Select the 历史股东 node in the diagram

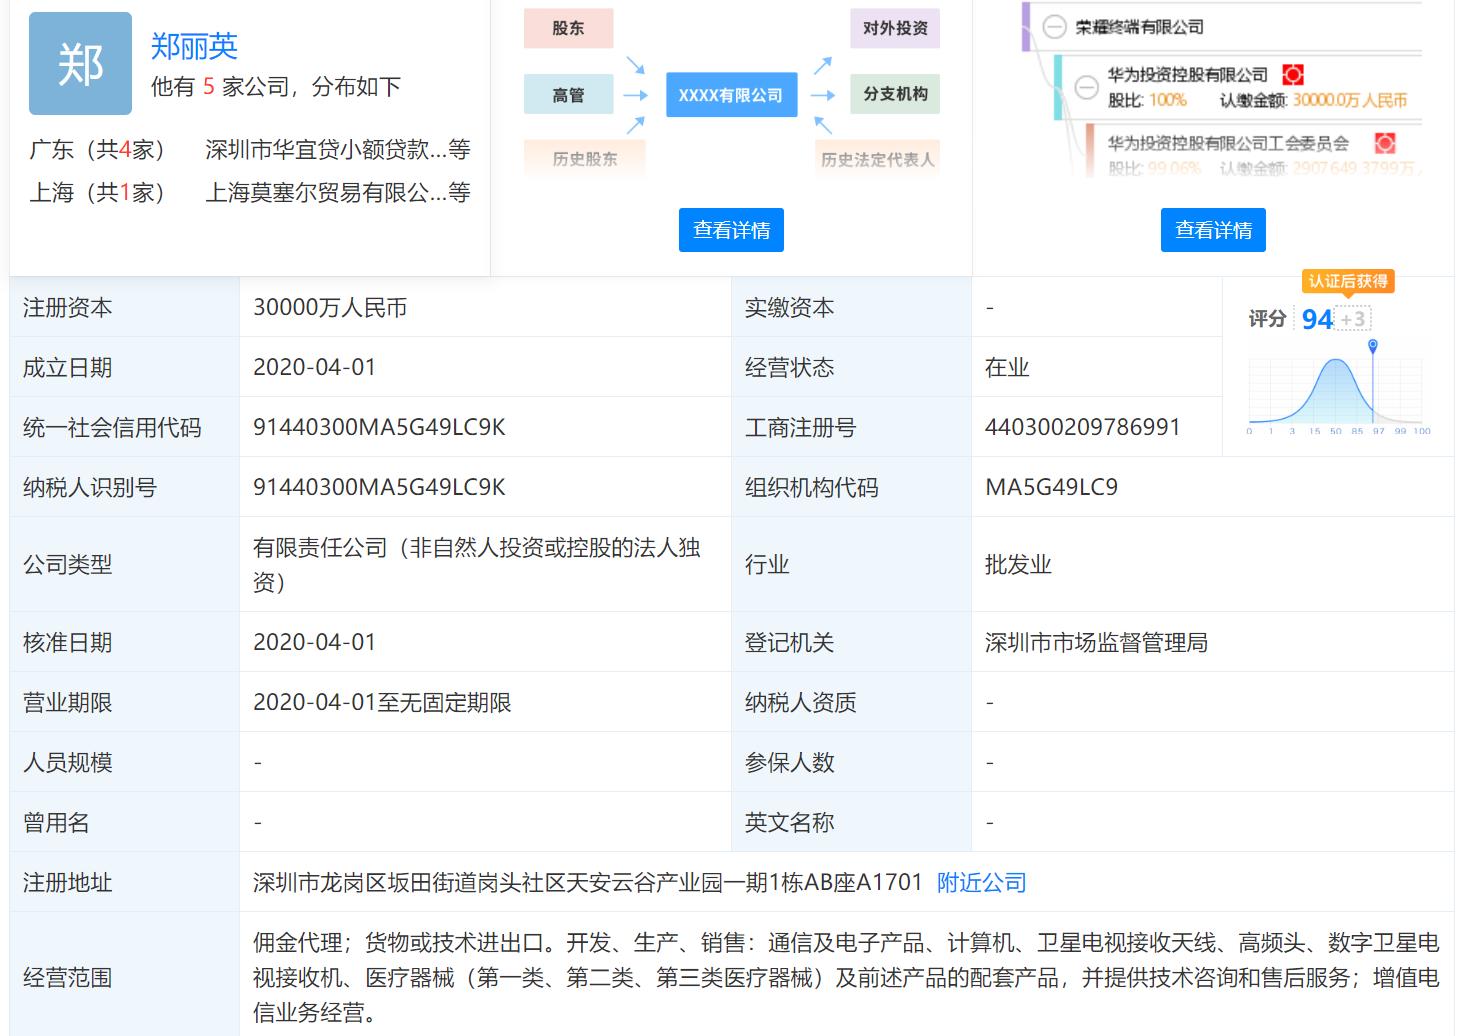tap(585, 159)
